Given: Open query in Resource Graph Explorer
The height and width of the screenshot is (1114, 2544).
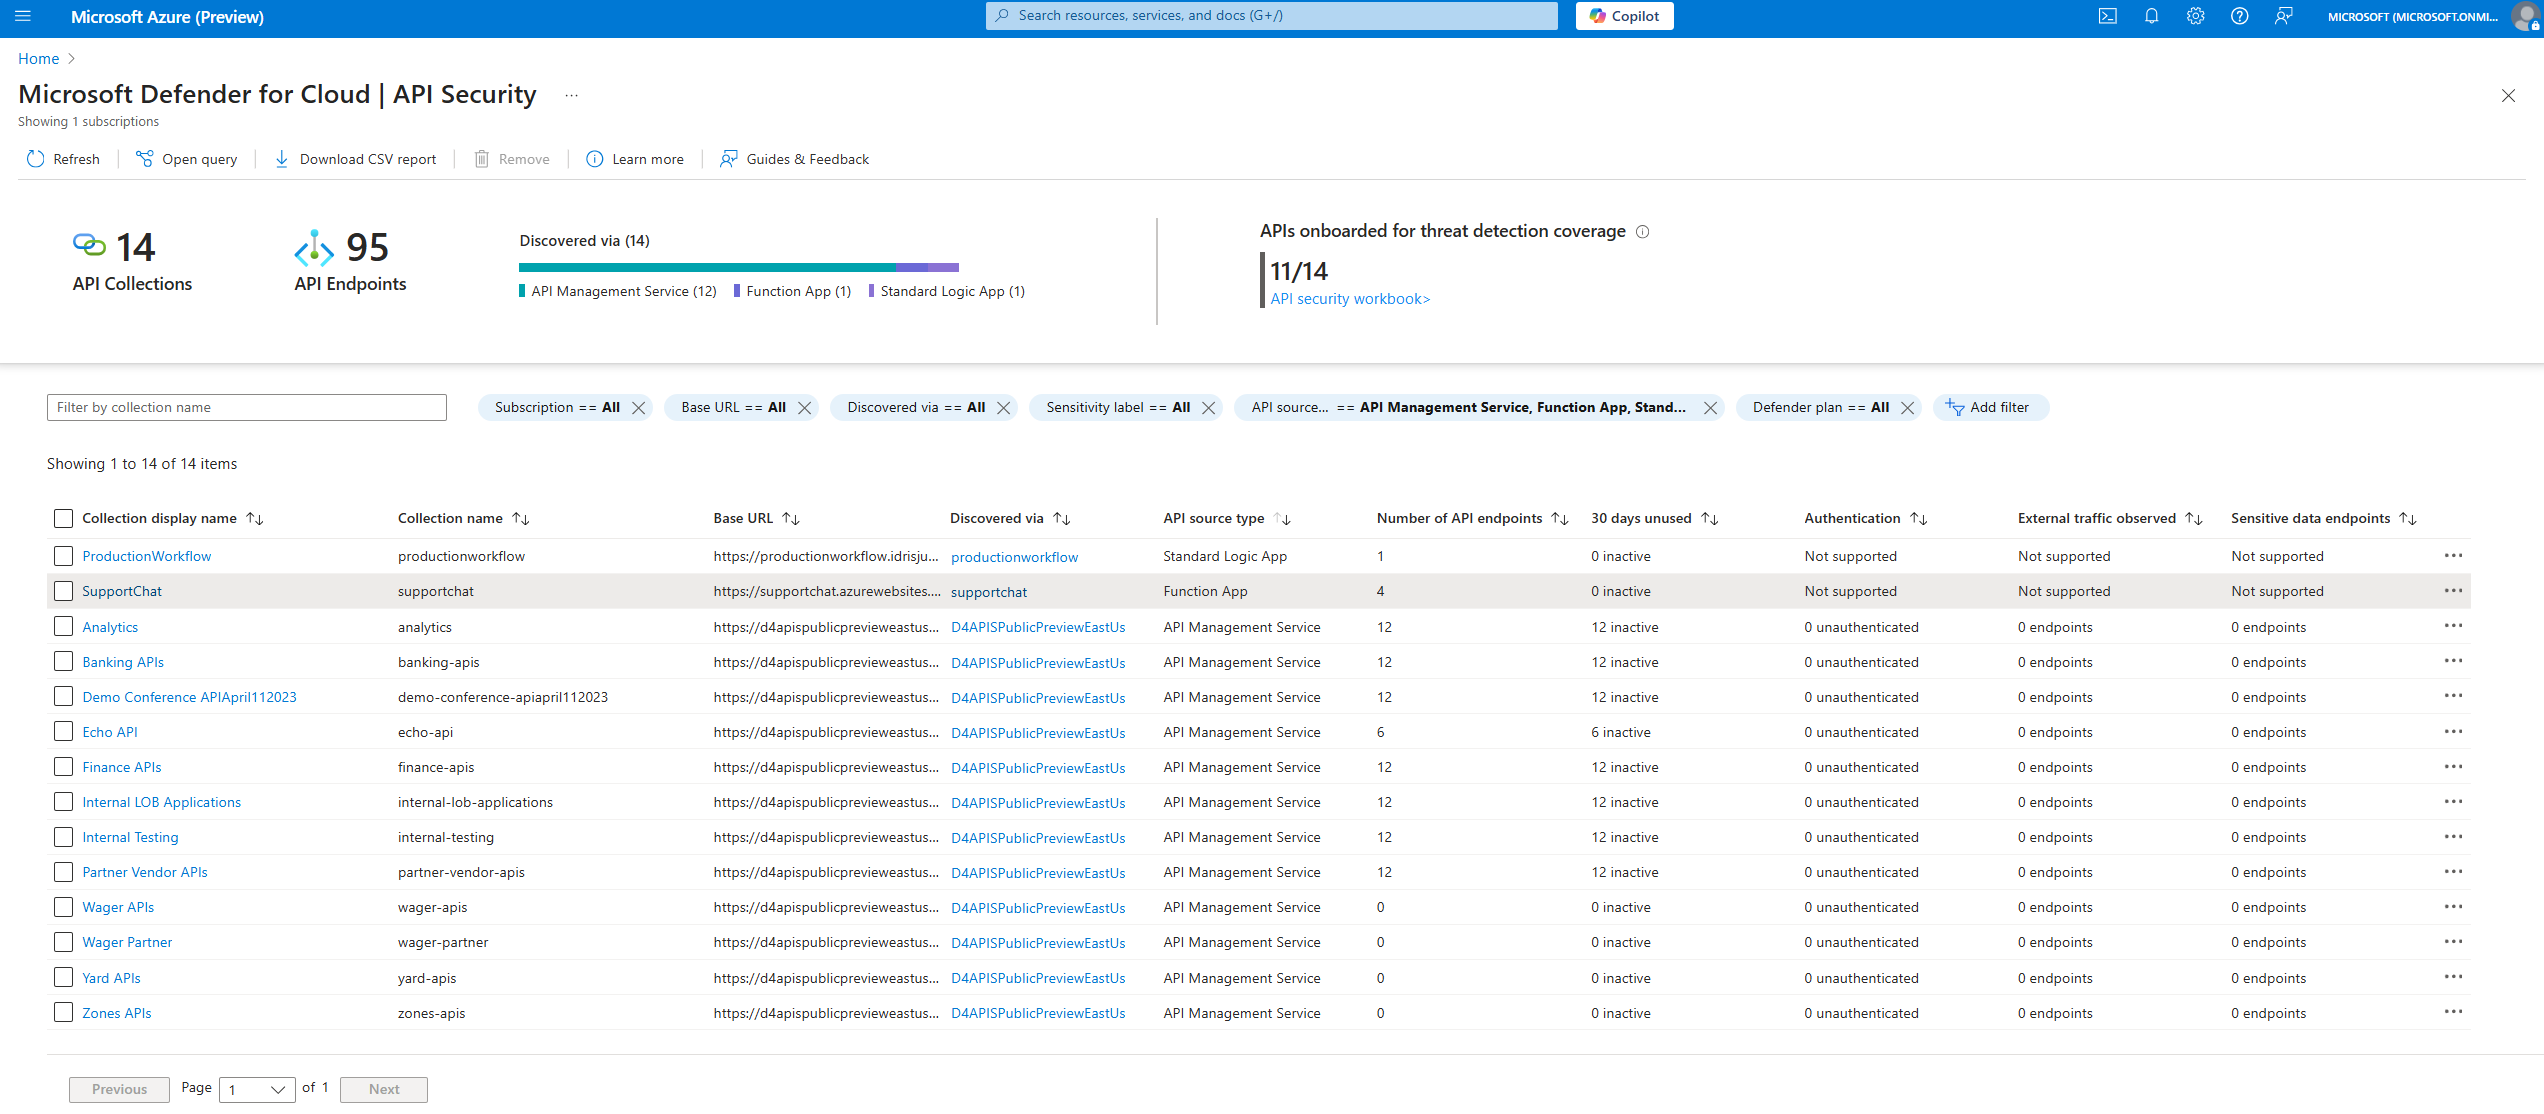Looking at the screenshot, I should (186, 158).
